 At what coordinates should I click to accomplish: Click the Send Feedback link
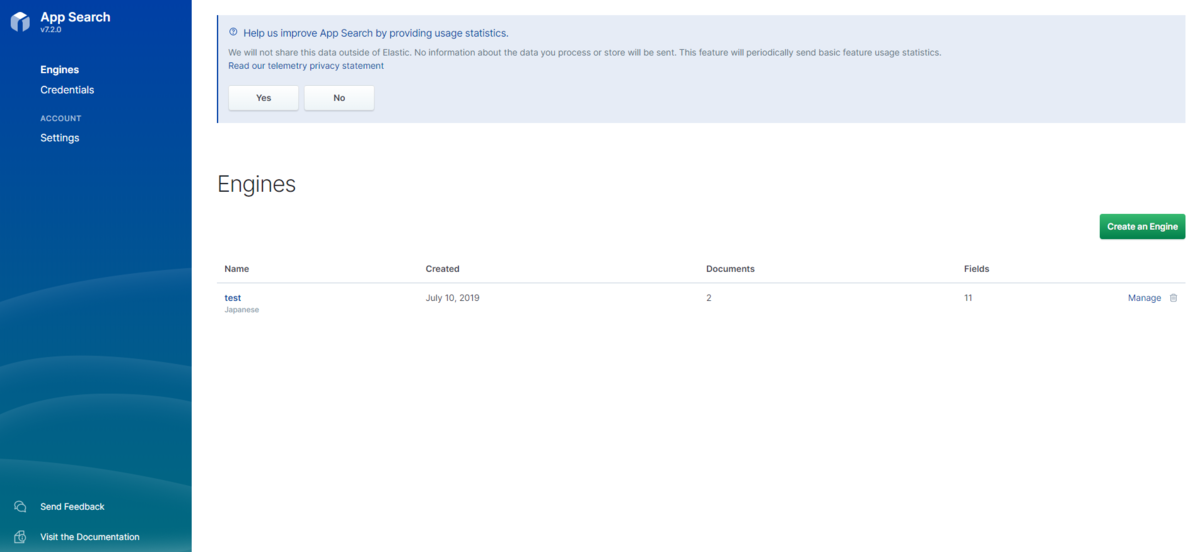click(x=72, y=507)
